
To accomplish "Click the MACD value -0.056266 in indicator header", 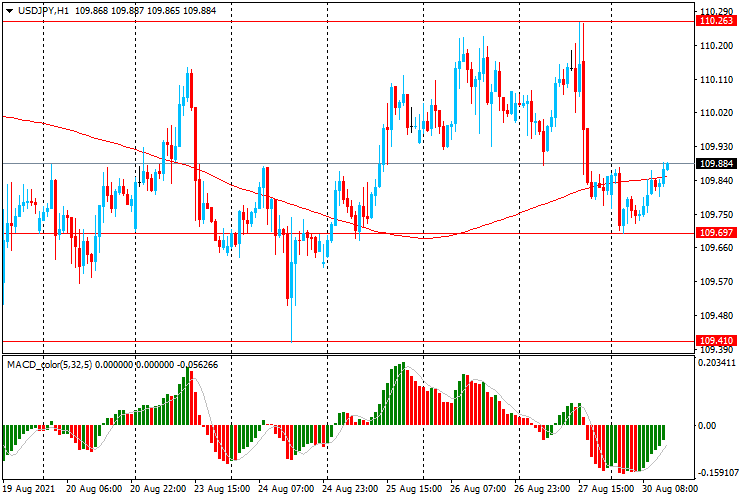I will tap(197, 365).
